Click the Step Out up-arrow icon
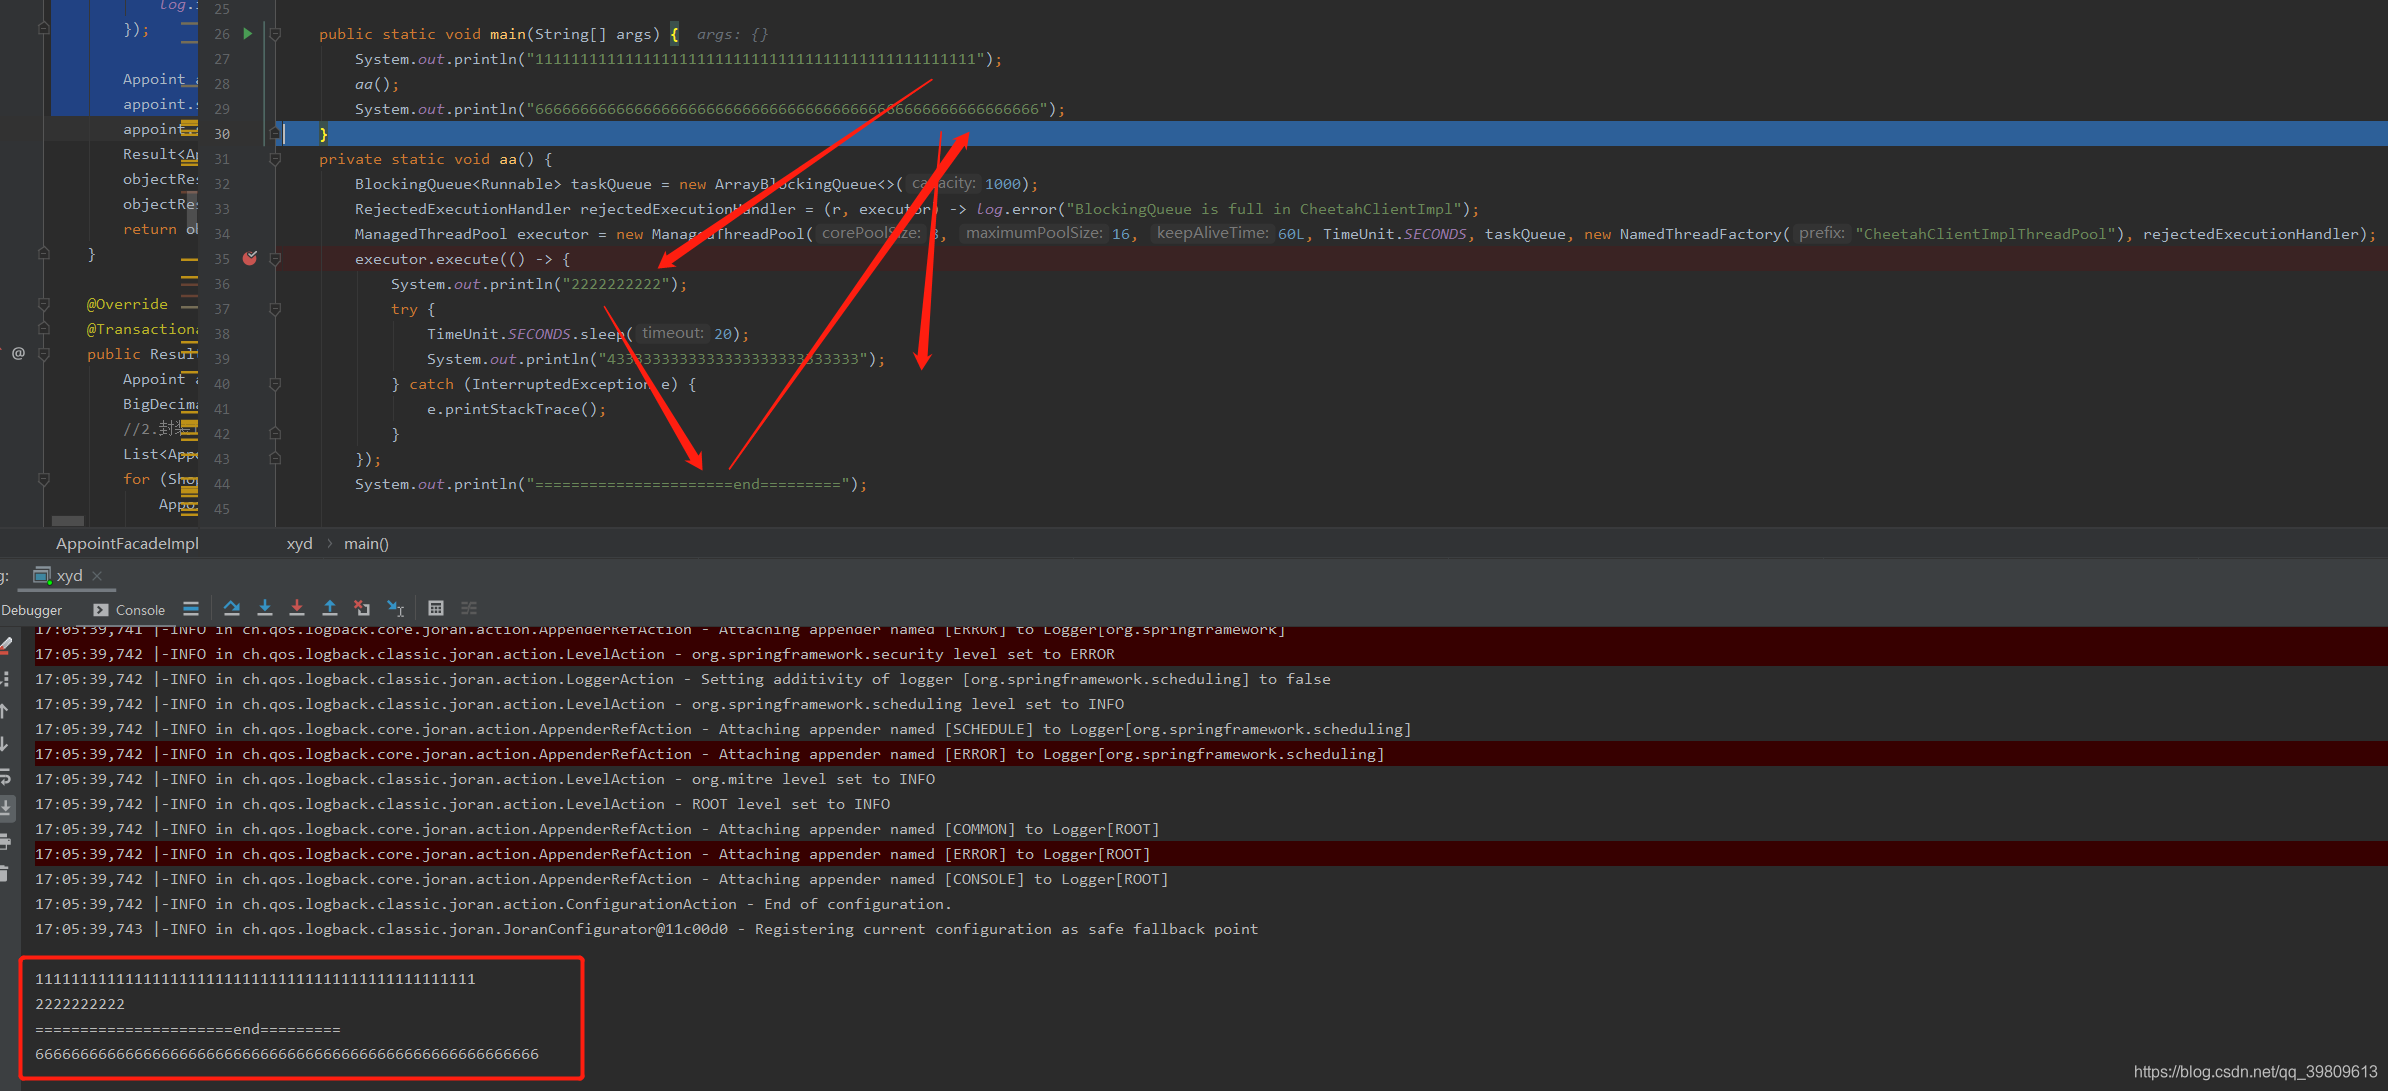 point(330,608)
